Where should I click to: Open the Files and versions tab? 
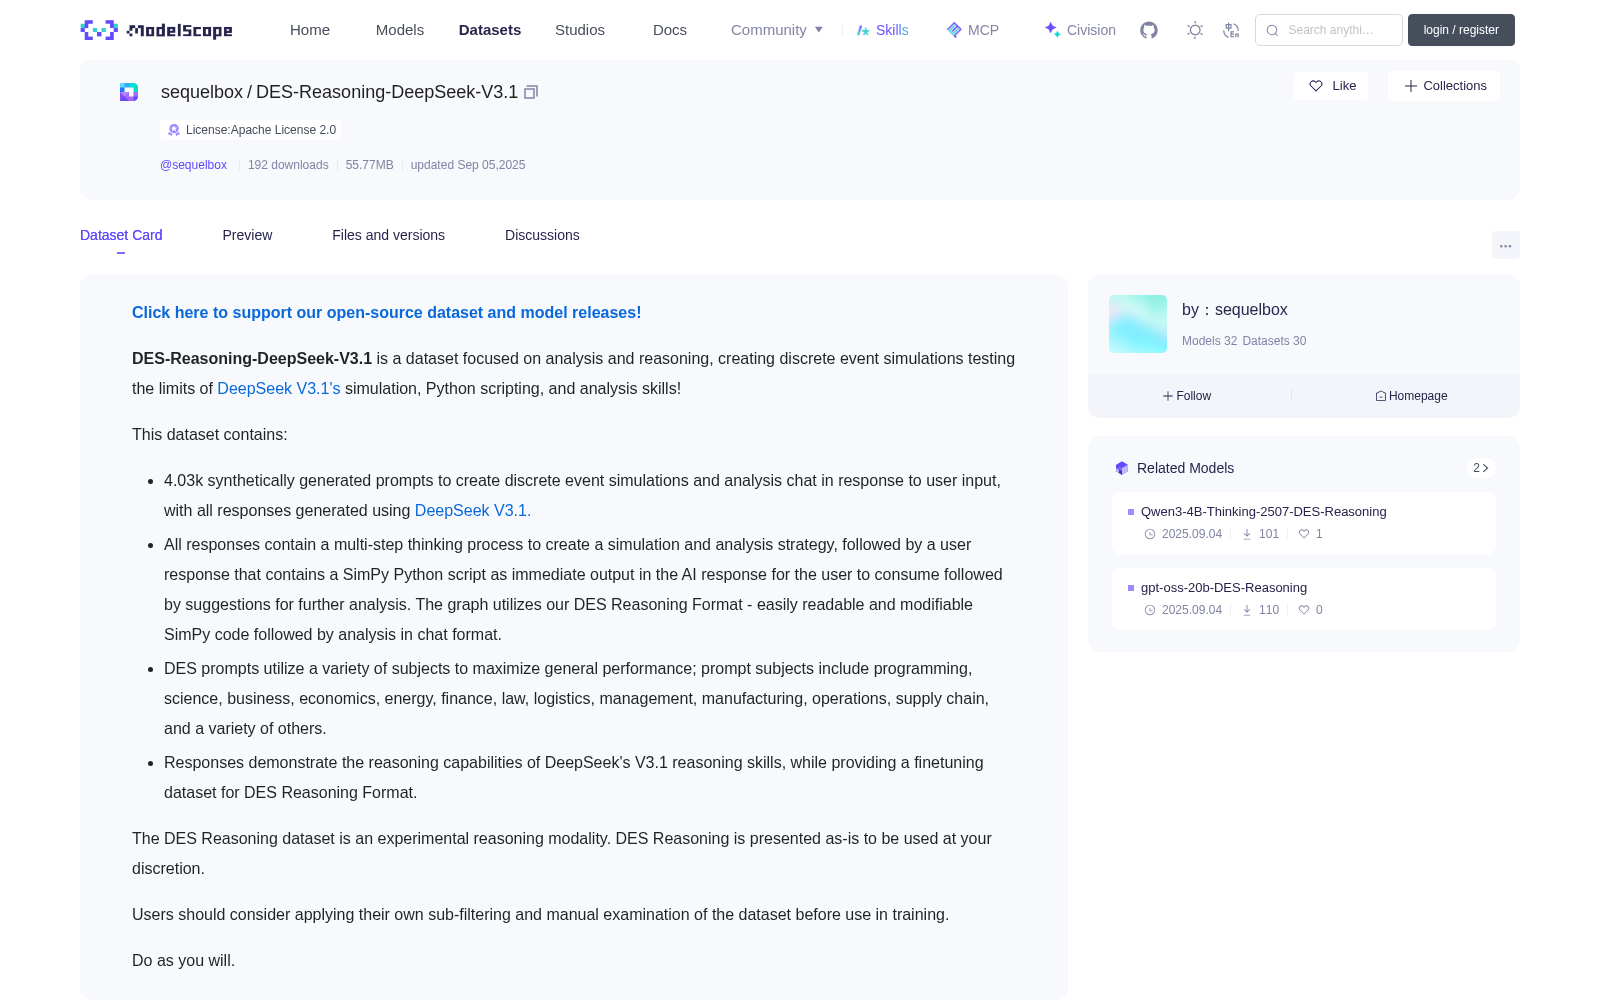click(x=388, y=235)
